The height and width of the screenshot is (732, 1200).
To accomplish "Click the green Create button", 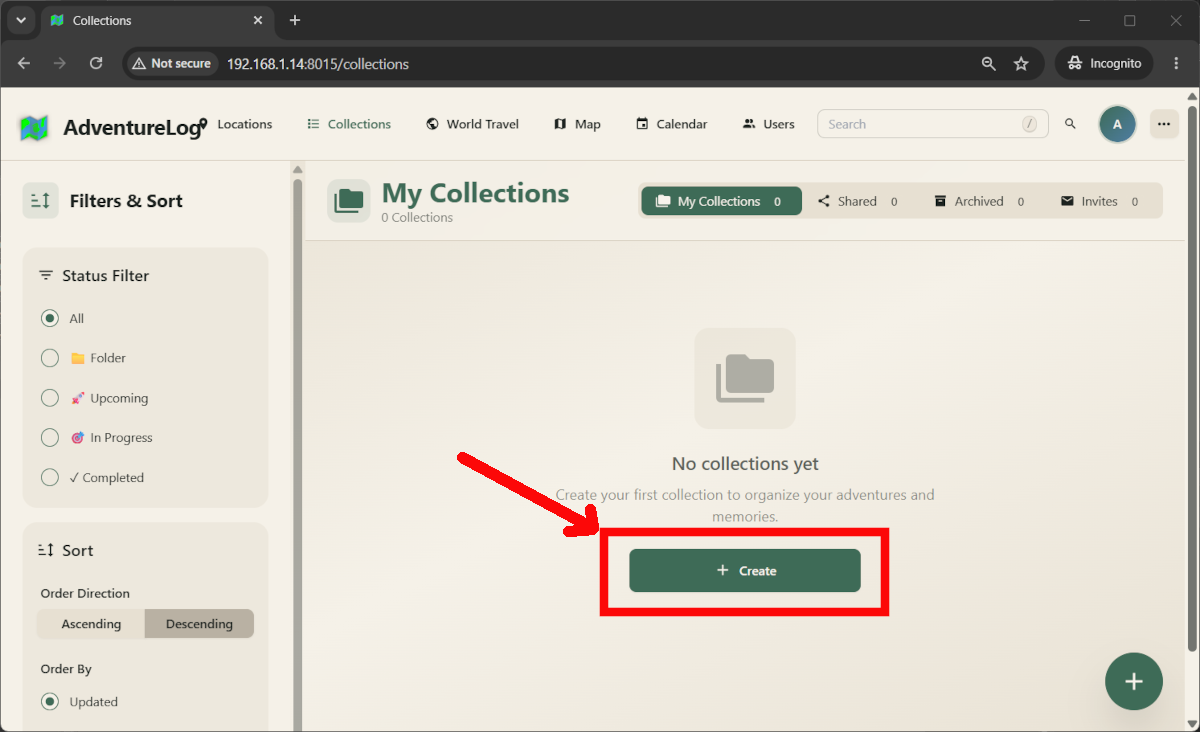I will [745, 570].
